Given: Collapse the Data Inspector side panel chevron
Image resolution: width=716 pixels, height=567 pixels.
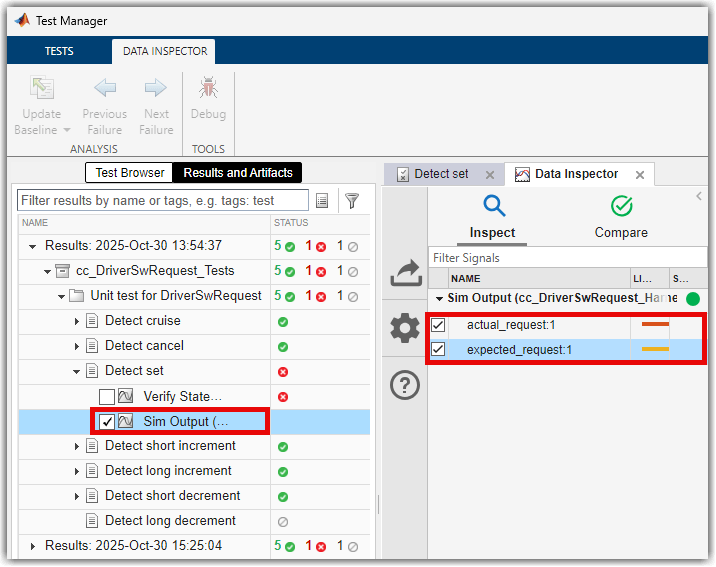Looking at the screenshot, I should (x=699, y=196).
